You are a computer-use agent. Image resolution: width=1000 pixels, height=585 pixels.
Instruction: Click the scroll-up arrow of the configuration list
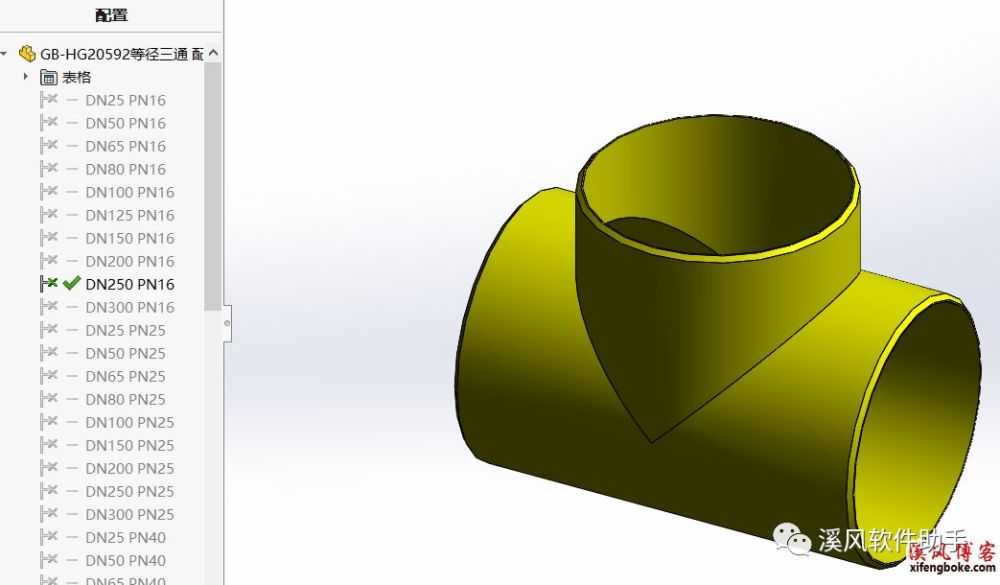coord(213,53)
